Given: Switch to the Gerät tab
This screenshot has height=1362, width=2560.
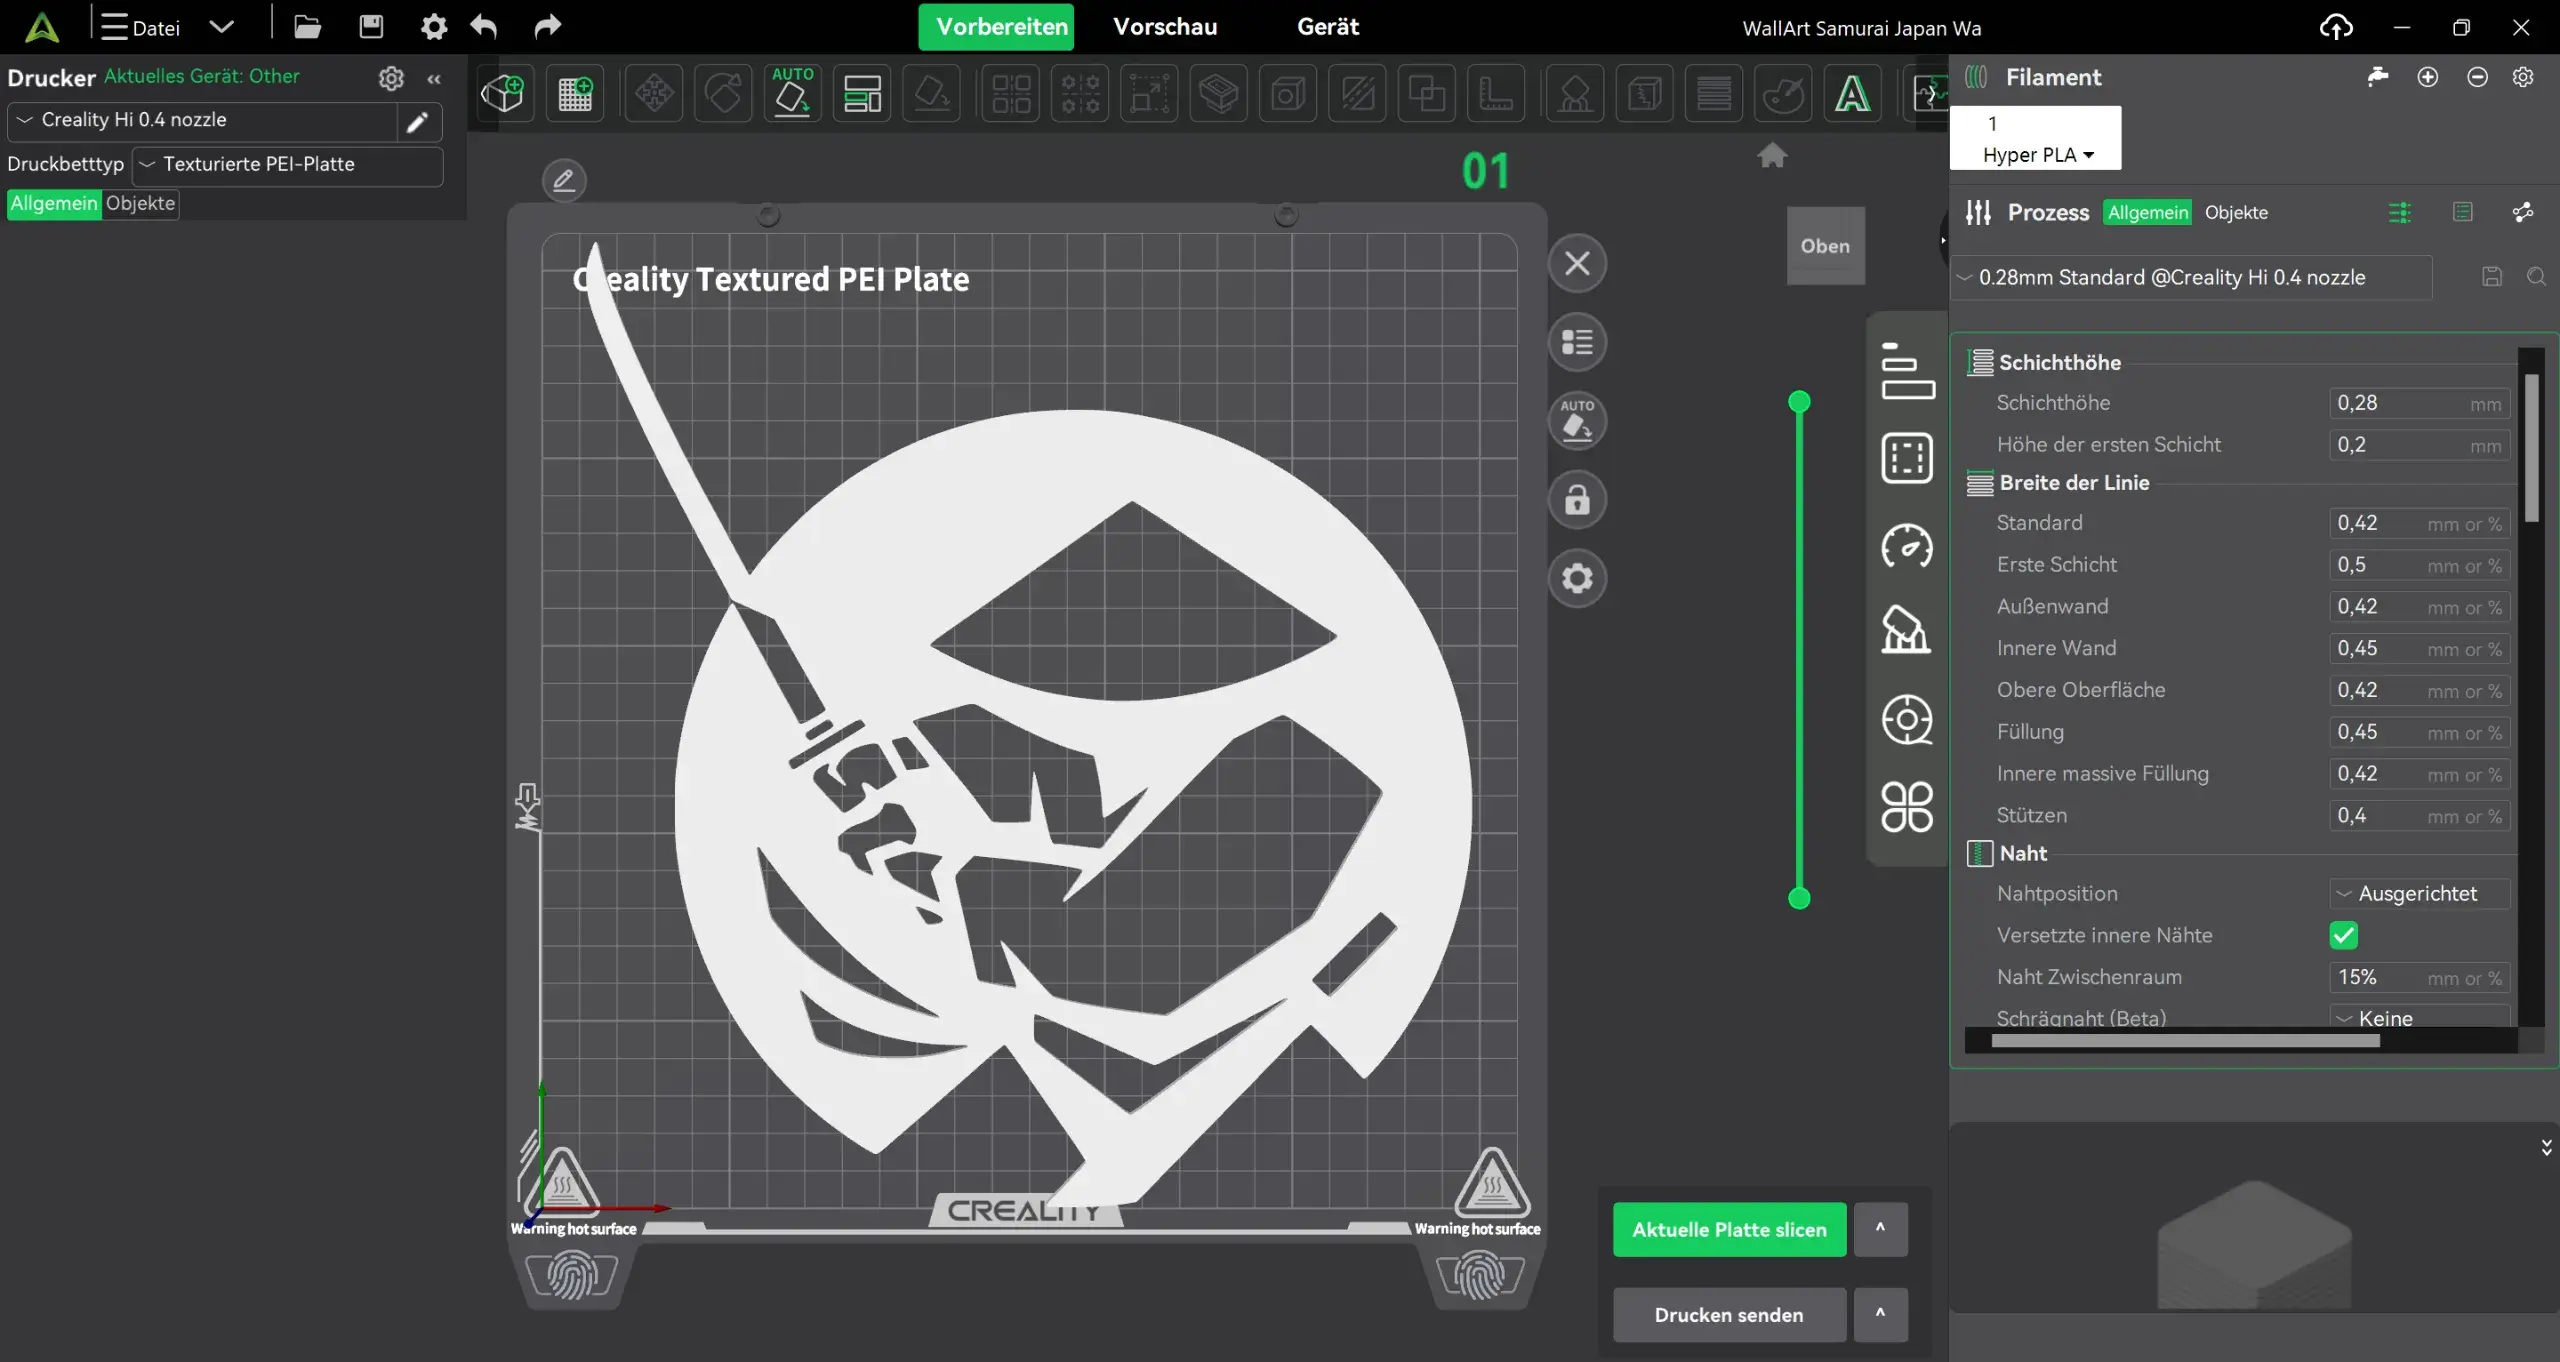Looking at the screenshot, I should [x=1328, y=27].
